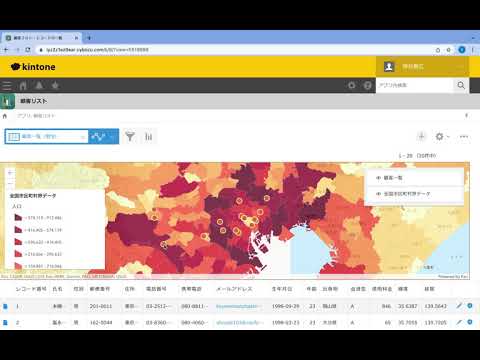Reload the page in the browser
This screenshot has width=480, height=360.
[28, 50]
